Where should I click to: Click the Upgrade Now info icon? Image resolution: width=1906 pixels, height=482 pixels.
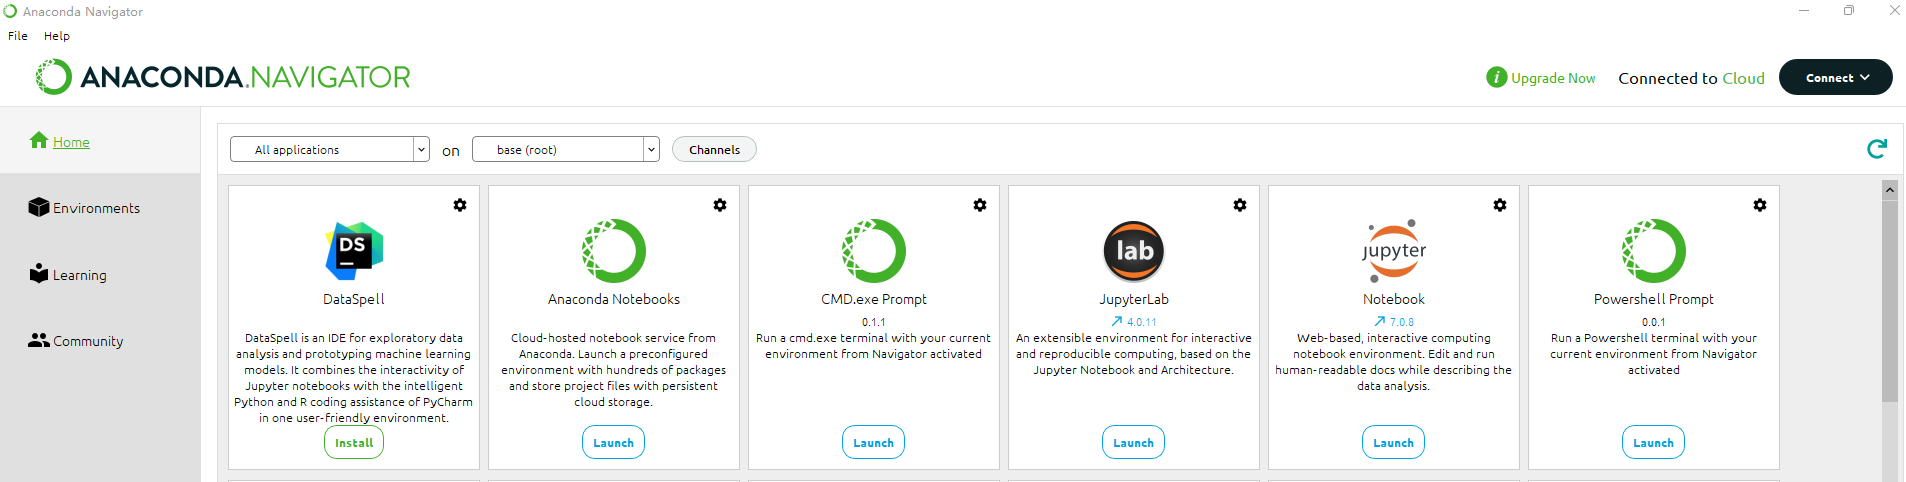tap(1496, 78)
